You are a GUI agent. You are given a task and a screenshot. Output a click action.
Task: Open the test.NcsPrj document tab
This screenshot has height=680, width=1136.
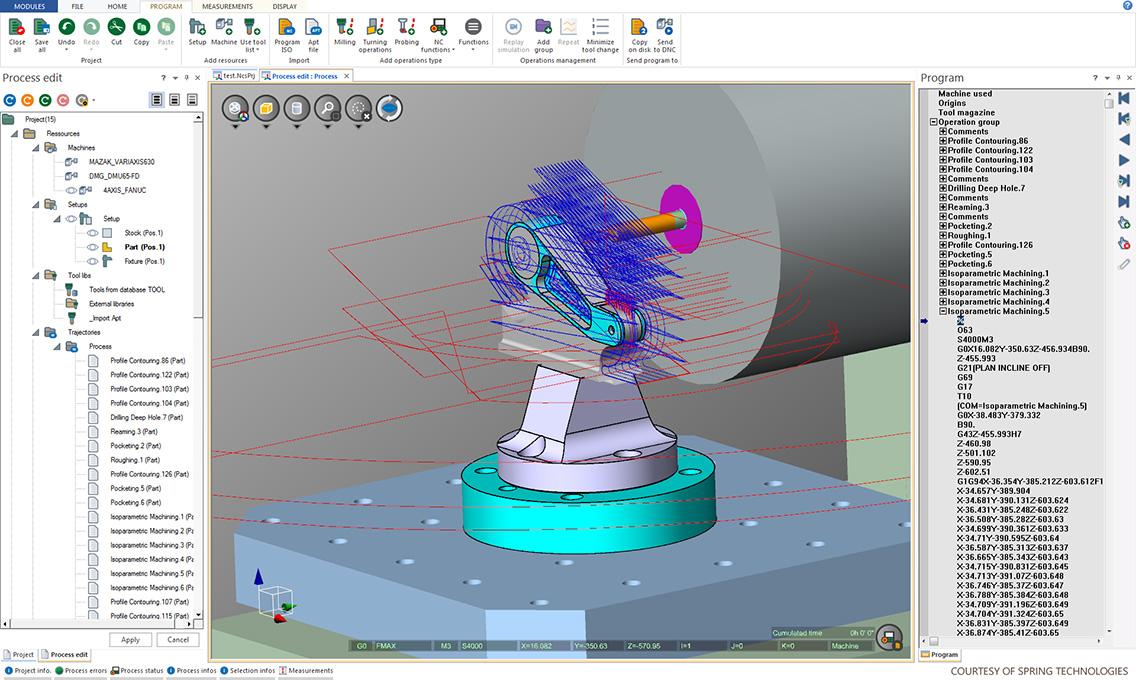tap(237, 76)
